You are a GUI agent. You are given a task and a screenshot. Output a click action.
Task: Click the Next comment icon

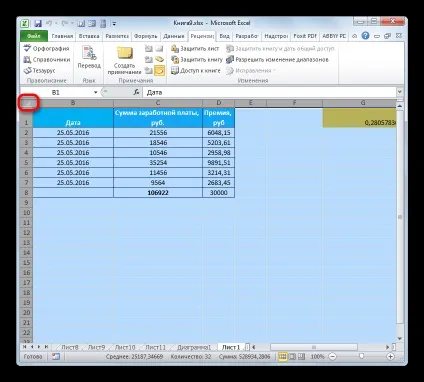149,71
